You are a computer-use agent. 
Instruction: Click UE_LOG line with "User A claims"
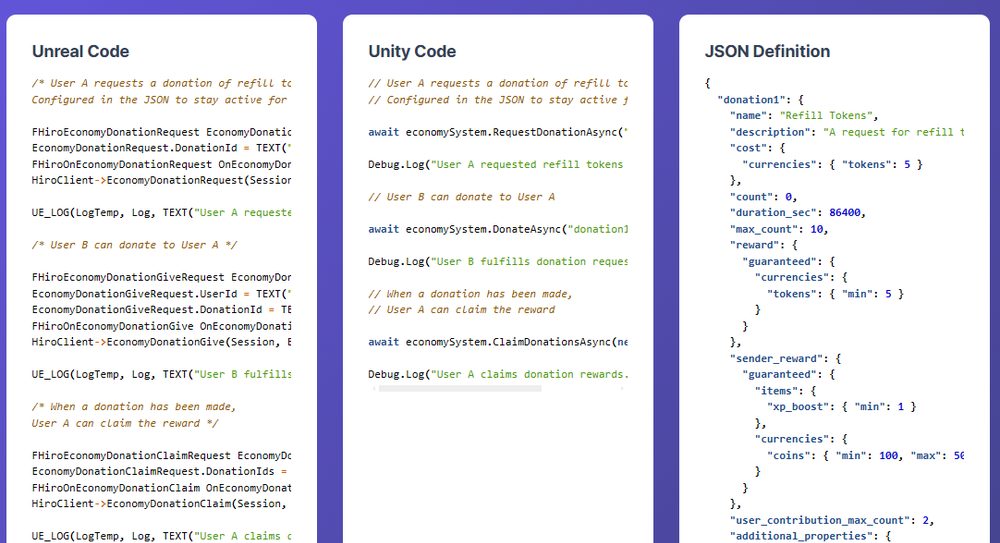[x=161, y=536]
